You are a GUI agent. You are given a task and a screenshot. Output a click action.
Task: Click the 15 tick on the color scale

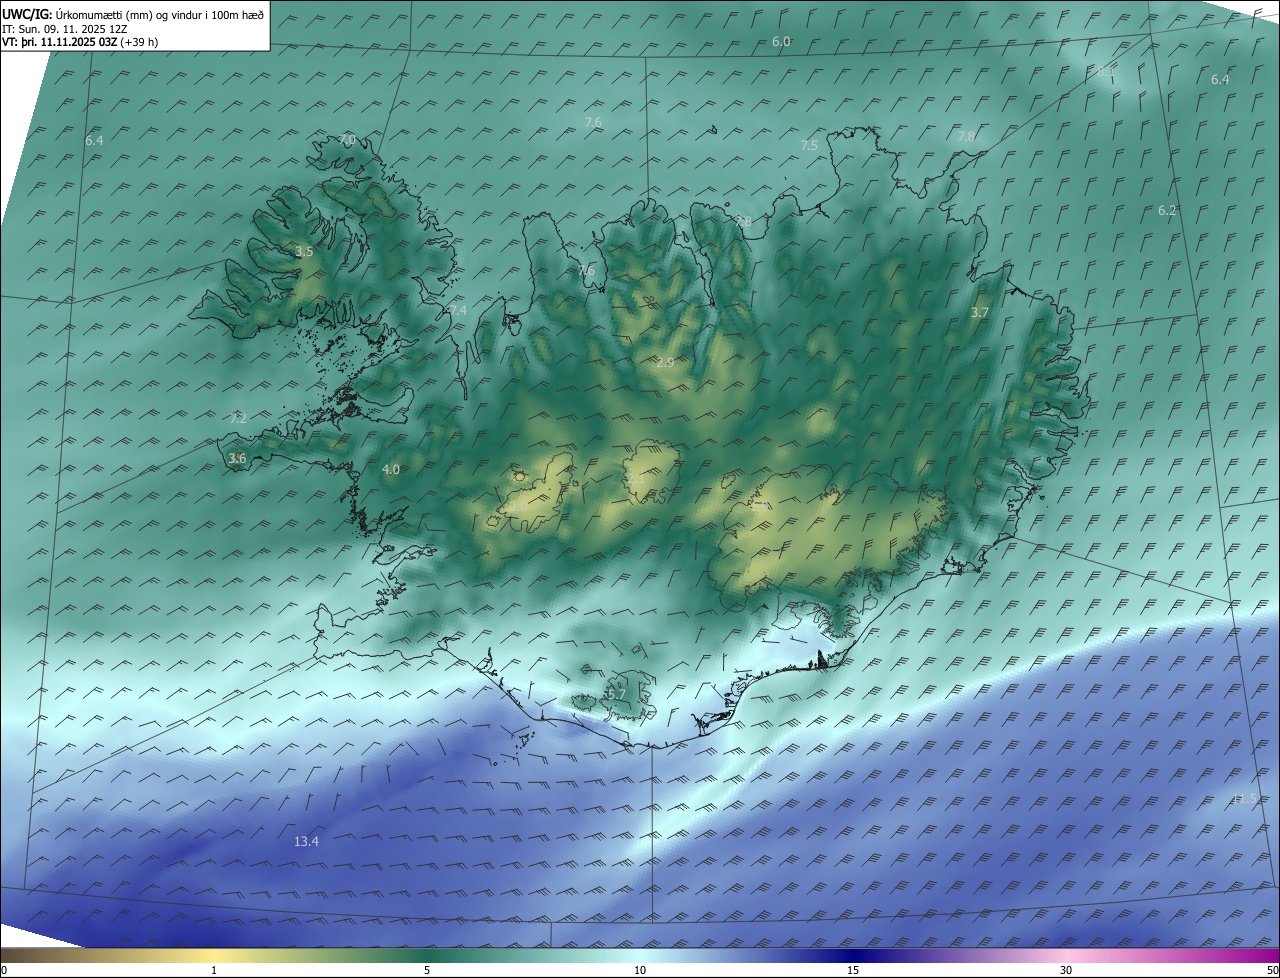coord(853,970)
